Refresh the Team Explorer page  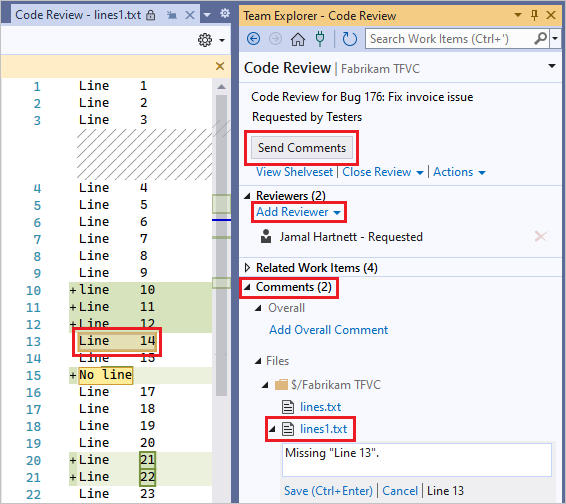(x=349, y=39)
